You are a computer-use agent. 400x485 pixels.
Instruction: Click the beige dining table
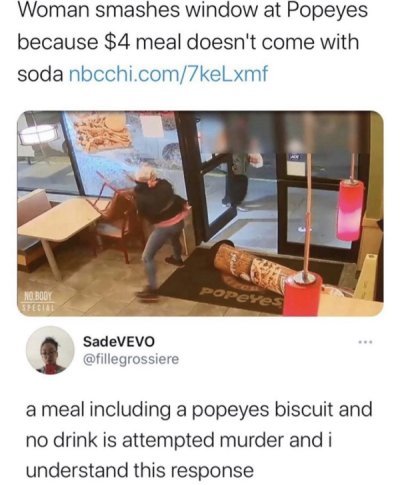click(58, 229)
